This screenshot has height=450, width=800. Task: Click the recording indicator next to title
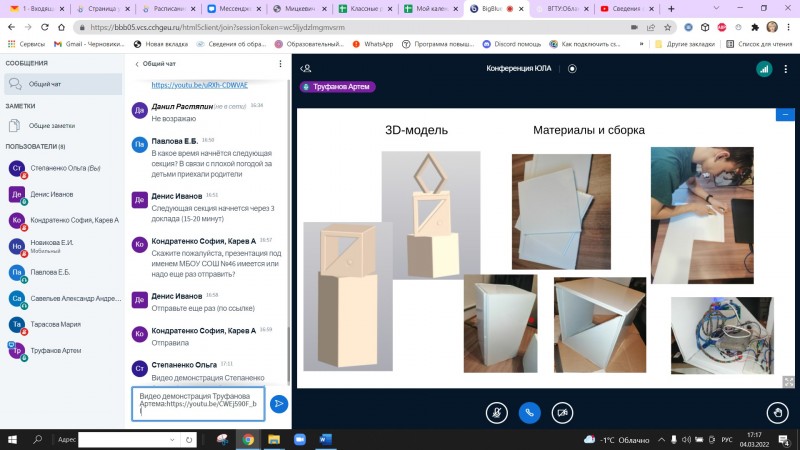572,69
